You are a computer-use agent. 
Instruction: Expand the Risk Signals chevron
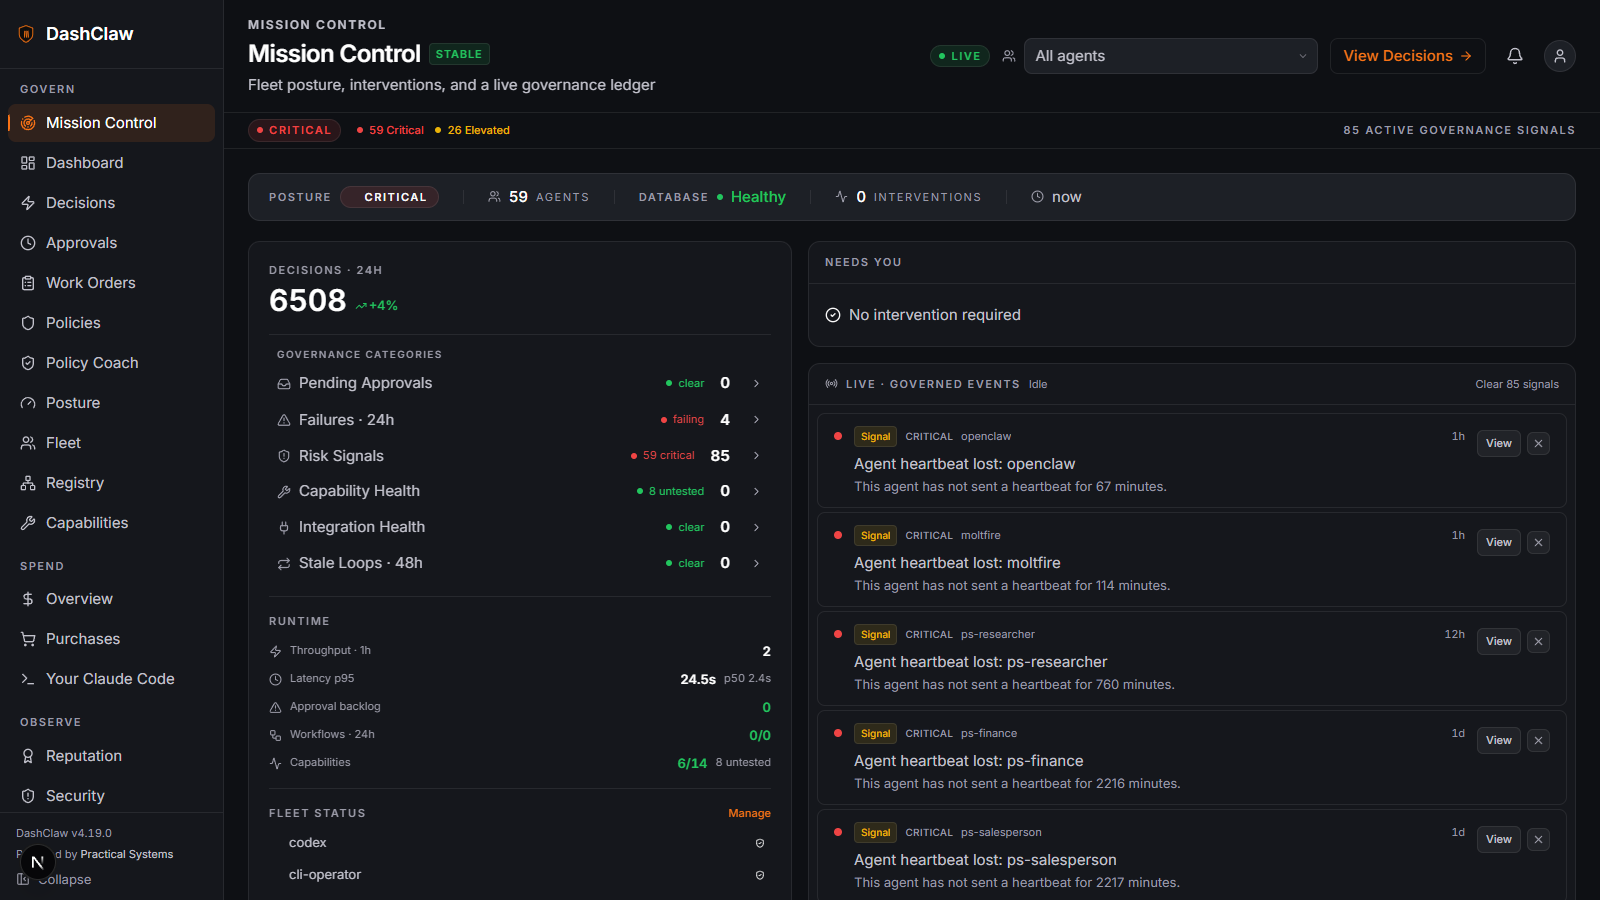(756, 456)
